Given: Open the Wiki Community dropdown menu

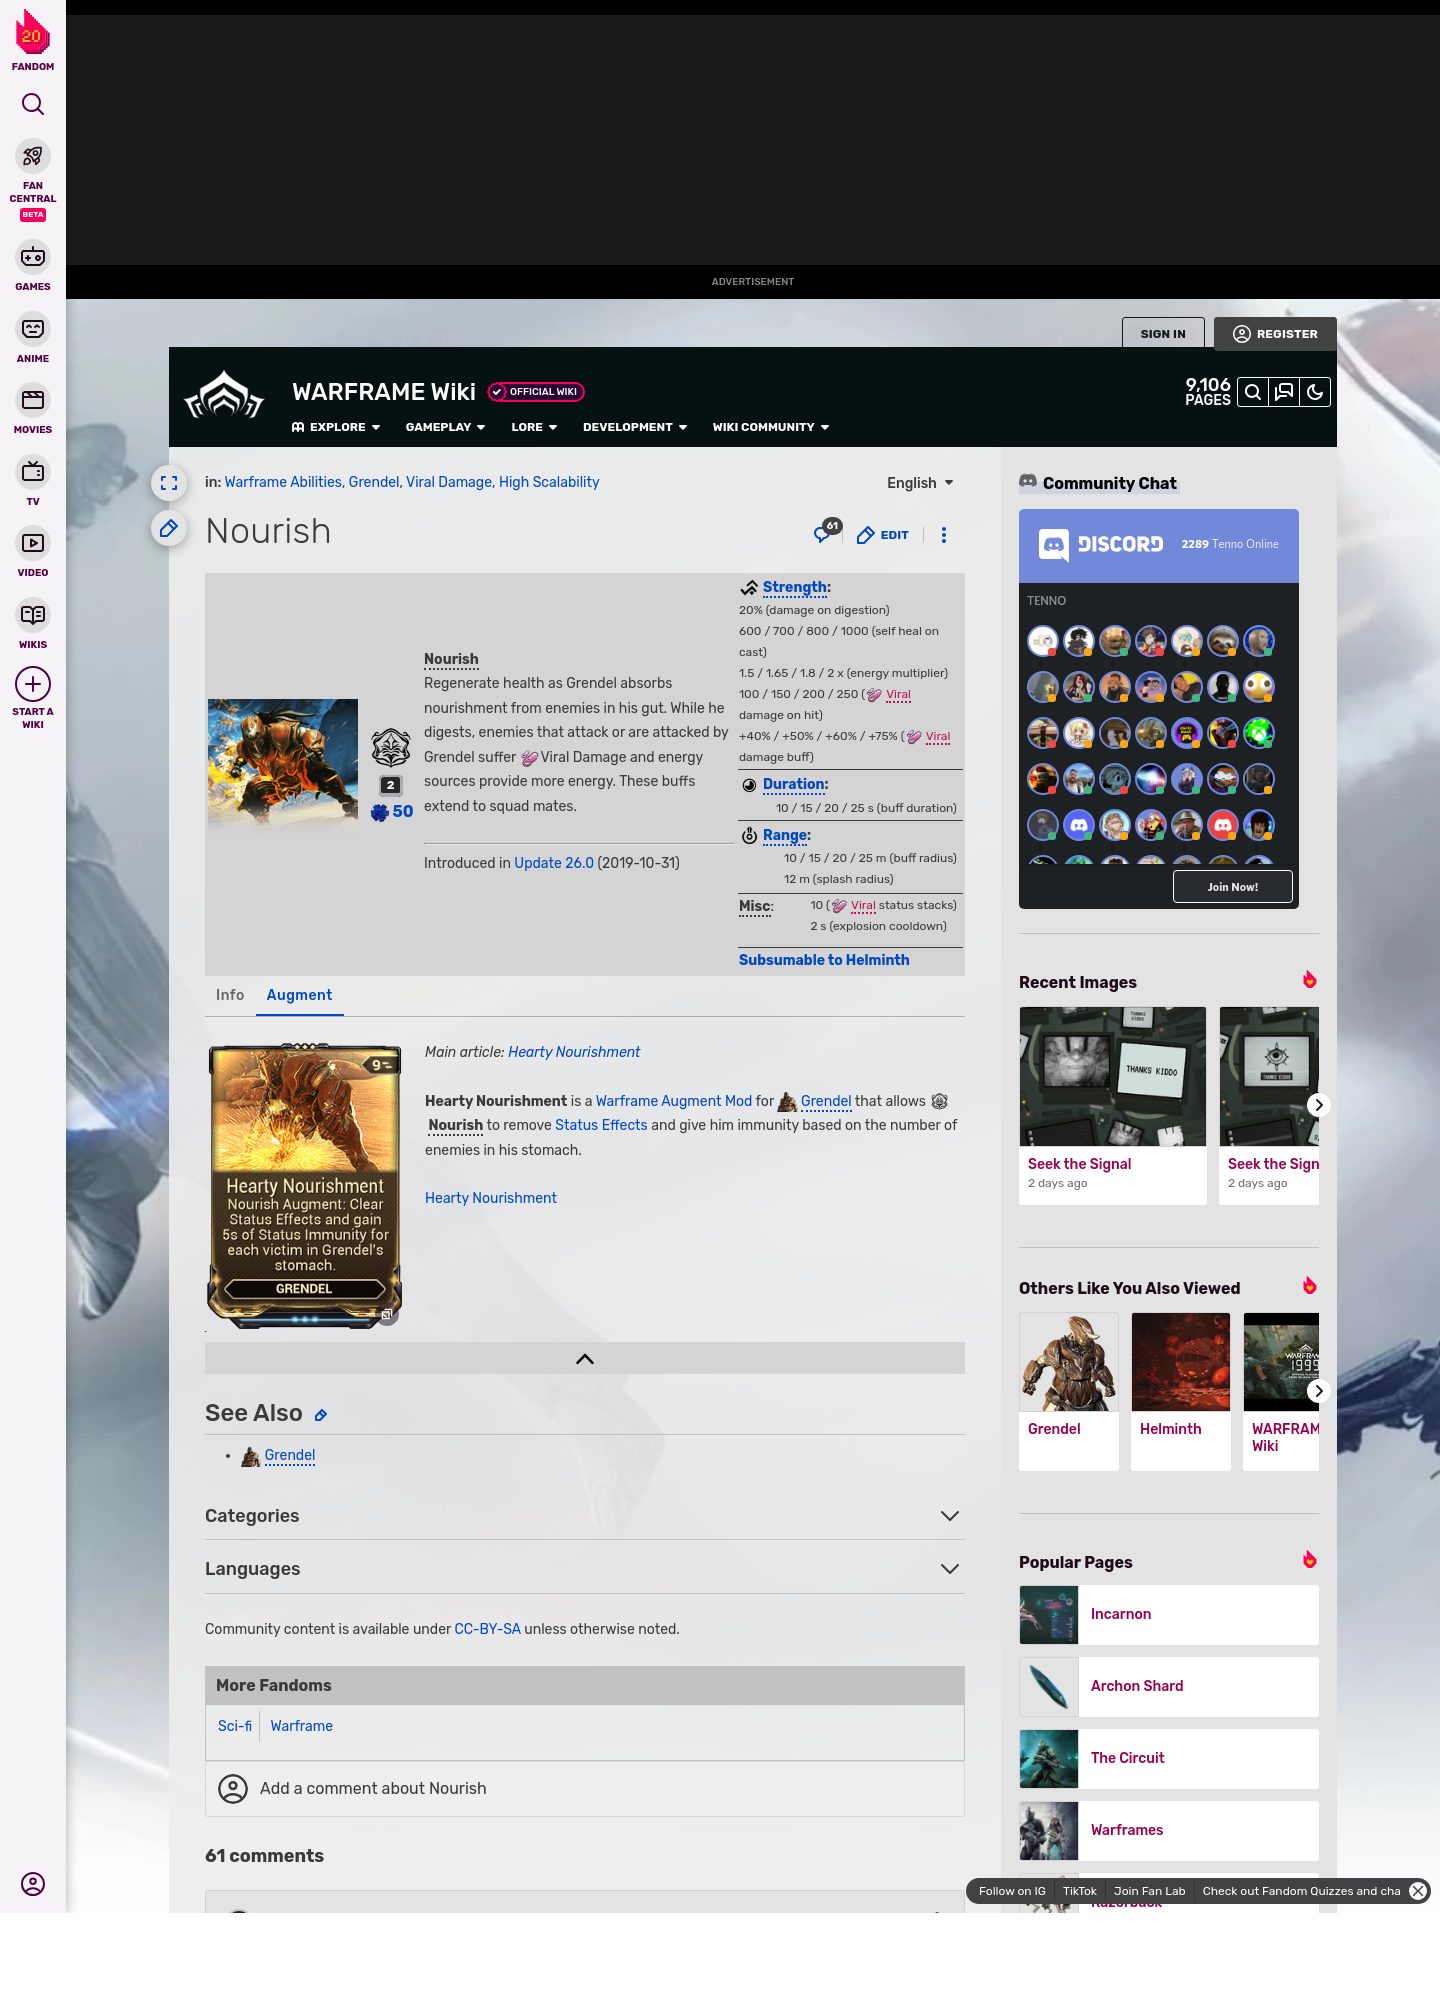Looking at the screenshot, I should 771,427.
